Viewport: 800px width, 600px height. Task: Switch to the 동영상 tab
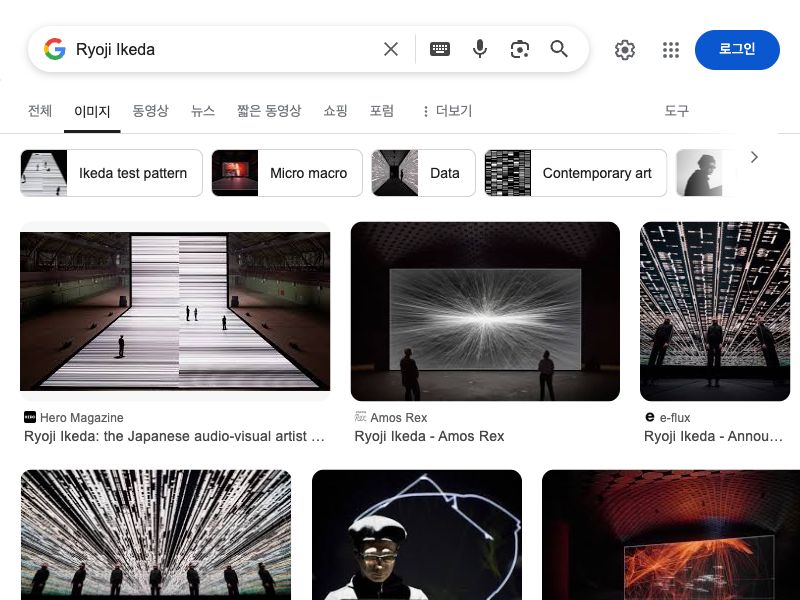tap(150, 111)
